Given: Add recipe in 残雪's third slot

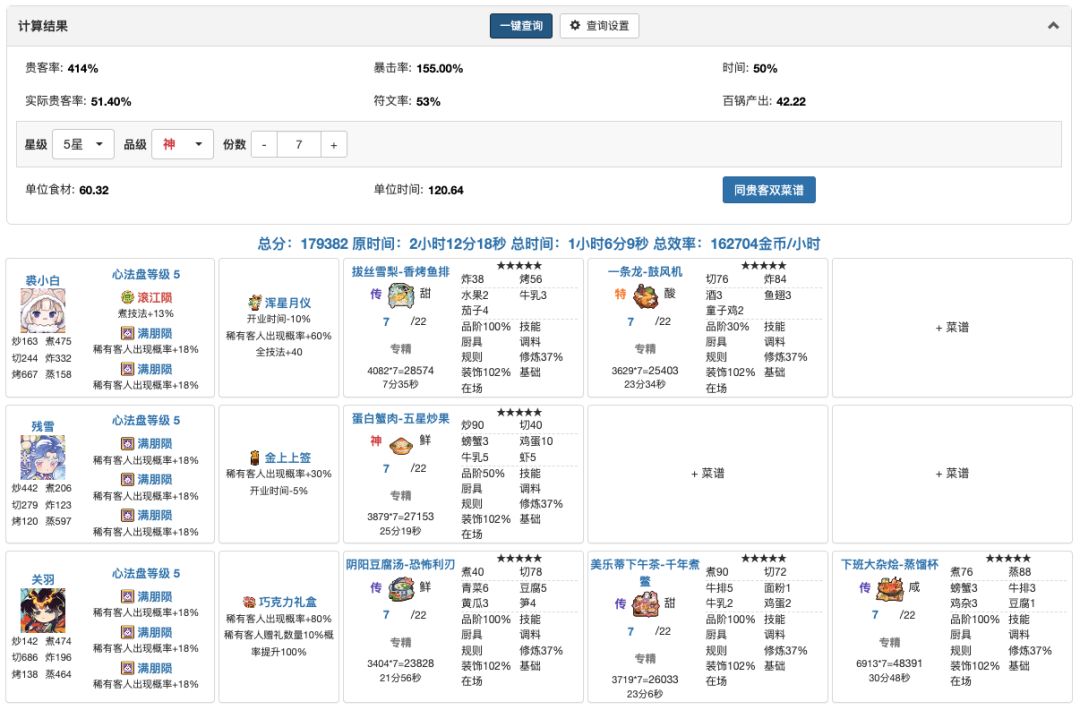Looking at the screenshot, I should (952, 474).
